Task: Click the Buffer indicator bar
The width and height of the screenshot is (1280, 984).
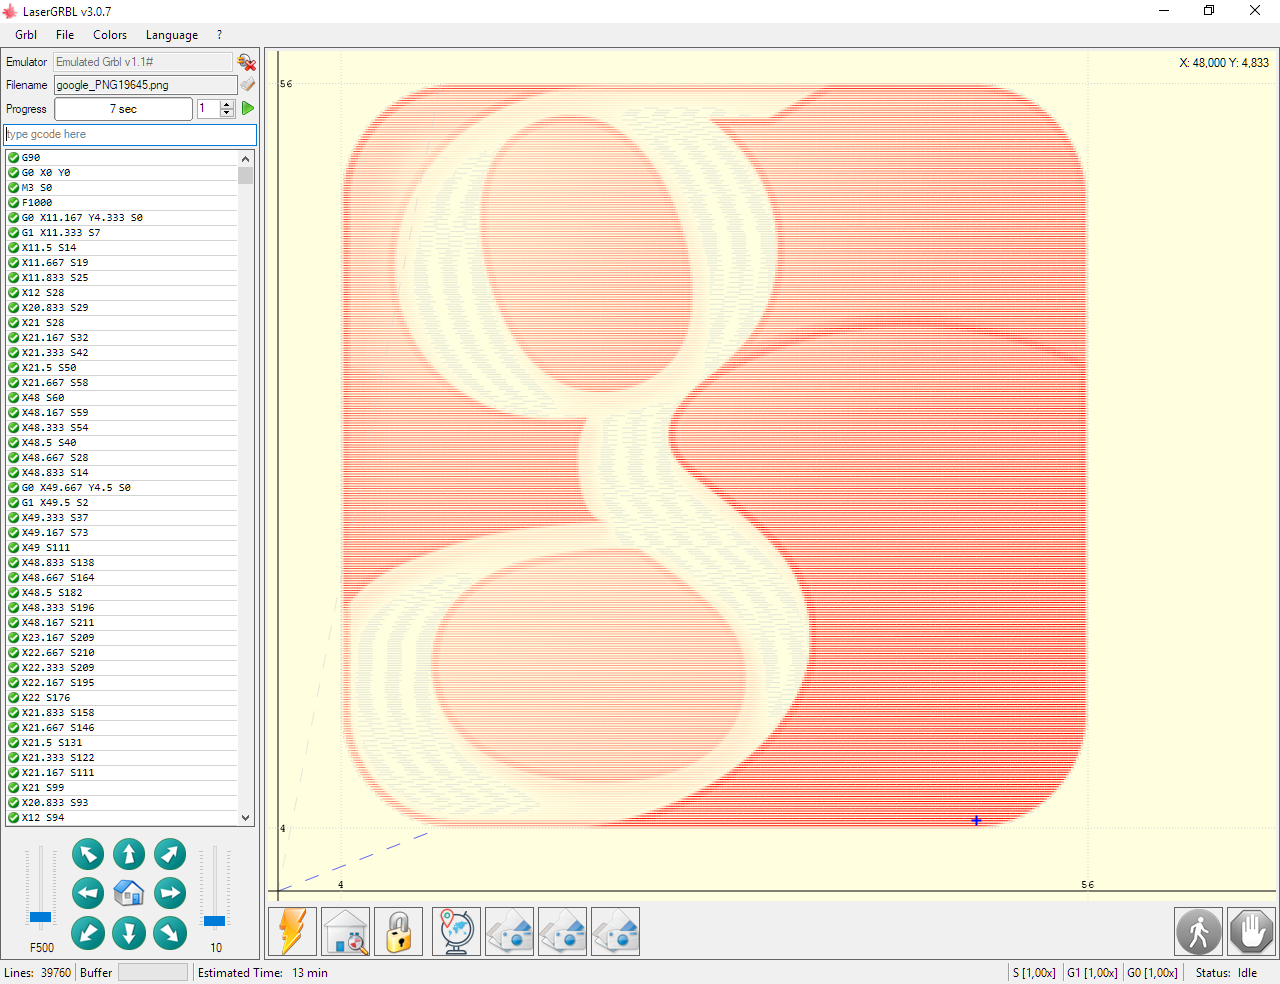Action: coord(153,972)
